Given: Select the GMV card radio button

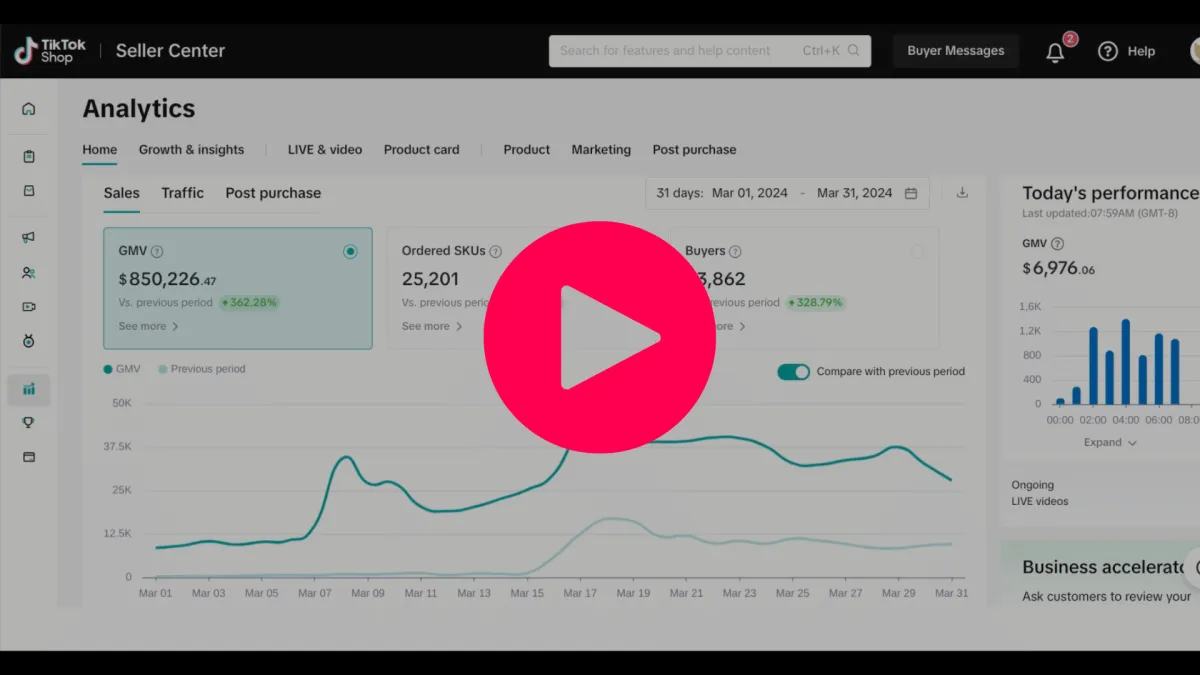Looking at the screenshot, I should (x=350, y=252).
